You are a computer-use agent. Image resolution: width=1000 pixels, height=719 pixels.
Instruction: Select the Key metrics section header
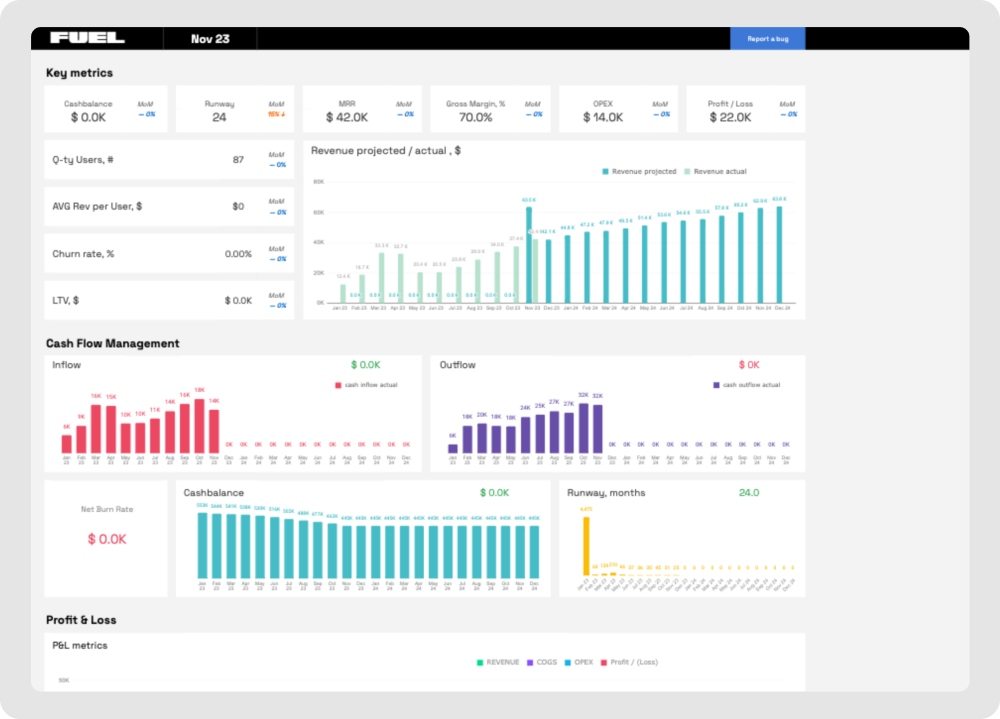(x=78, y=72)
